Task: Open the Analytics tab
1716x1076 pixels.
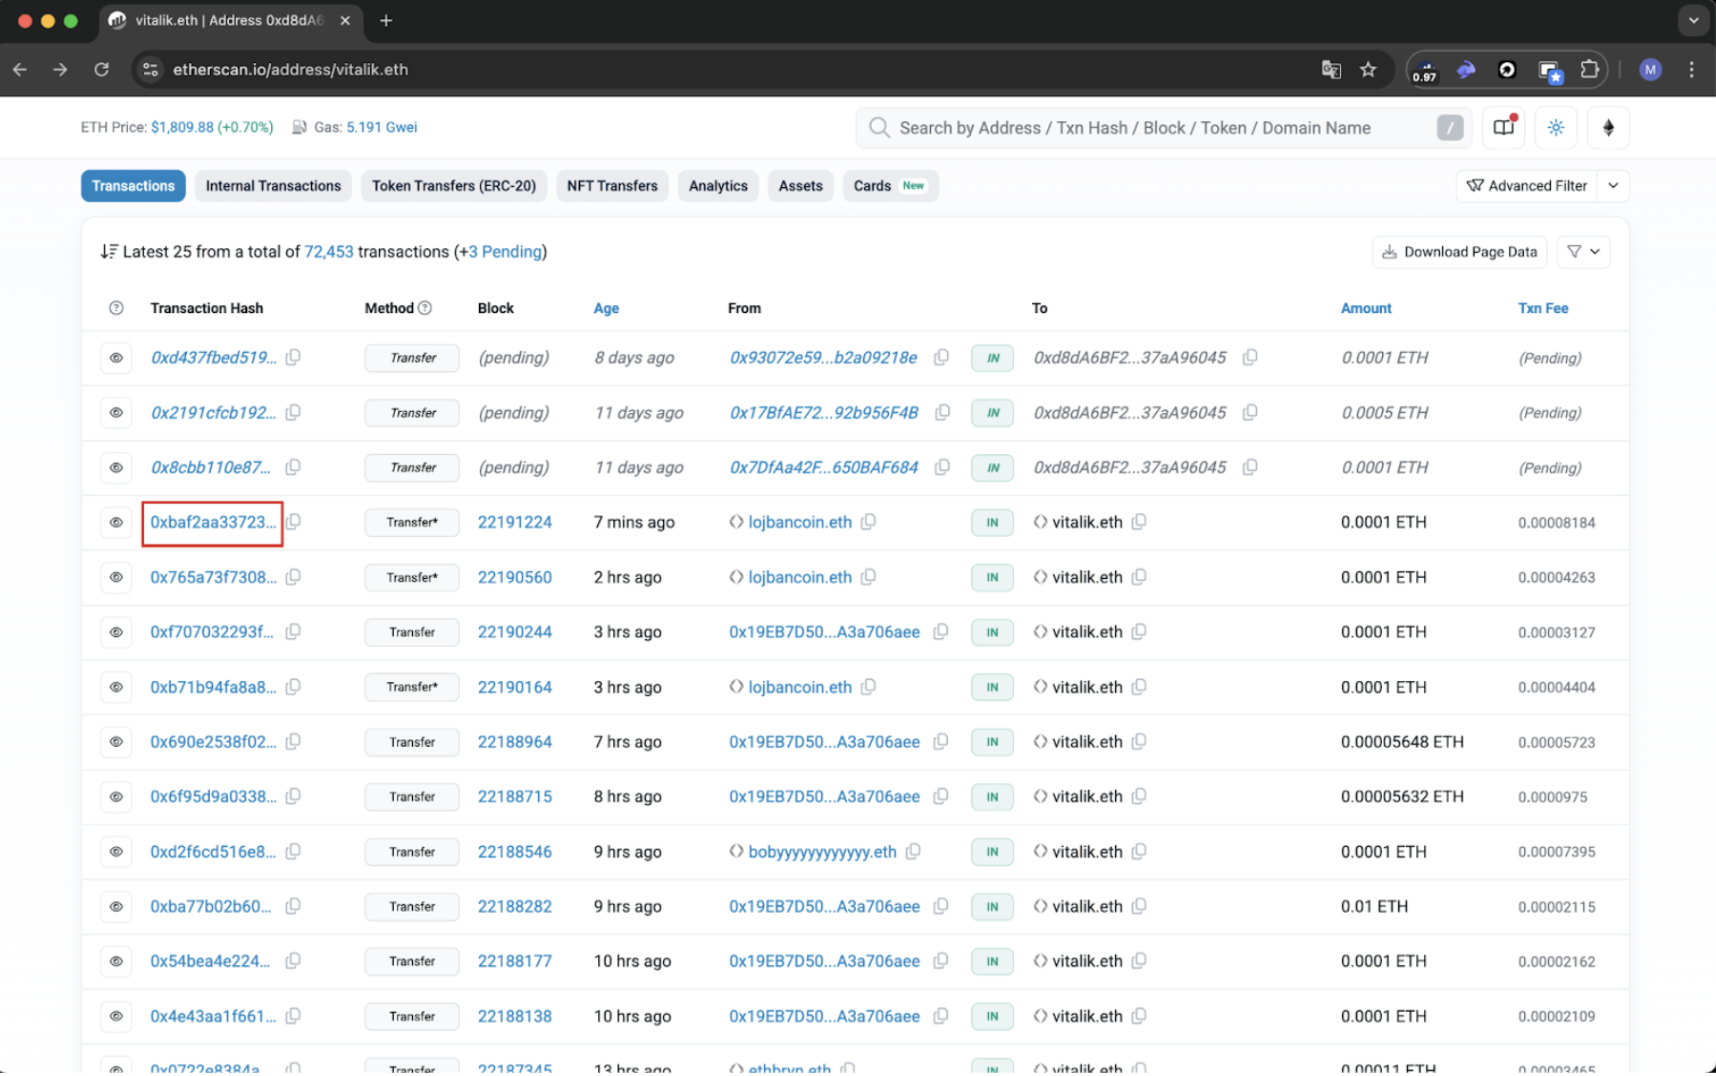Action: coord(718,186)
